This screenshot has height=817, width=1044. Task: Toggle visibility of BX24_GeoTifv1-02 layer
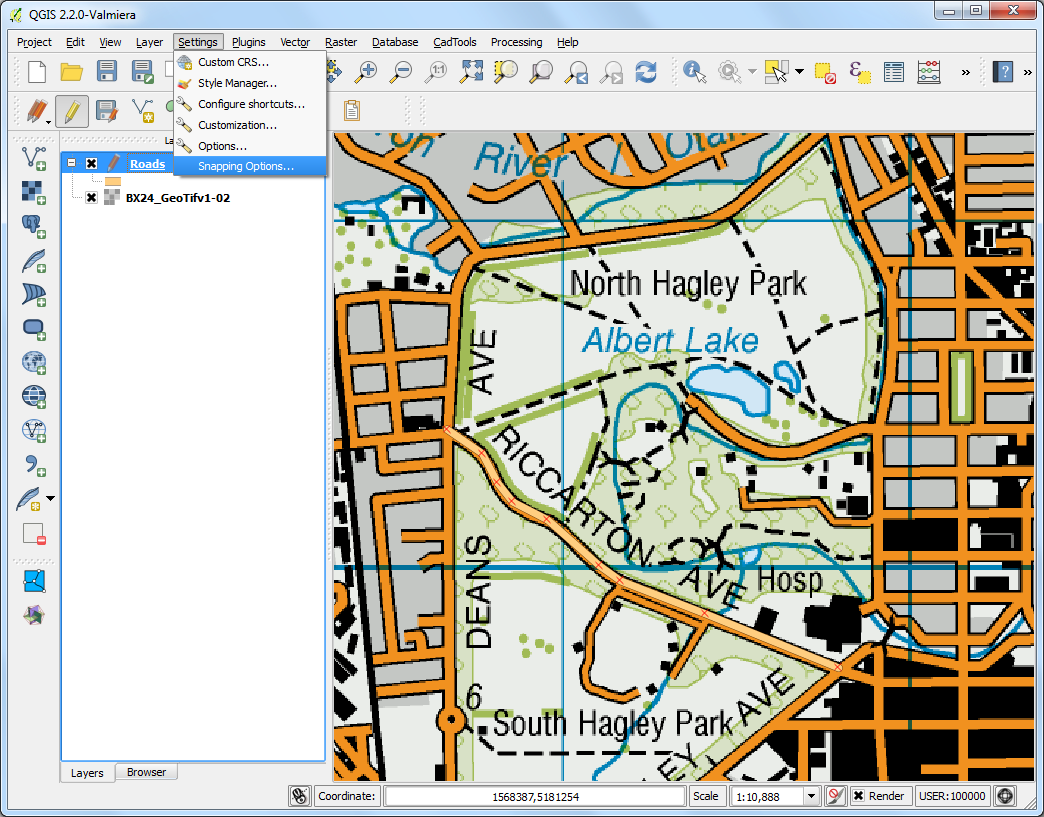pyautogui.click(x=92, y=198)
